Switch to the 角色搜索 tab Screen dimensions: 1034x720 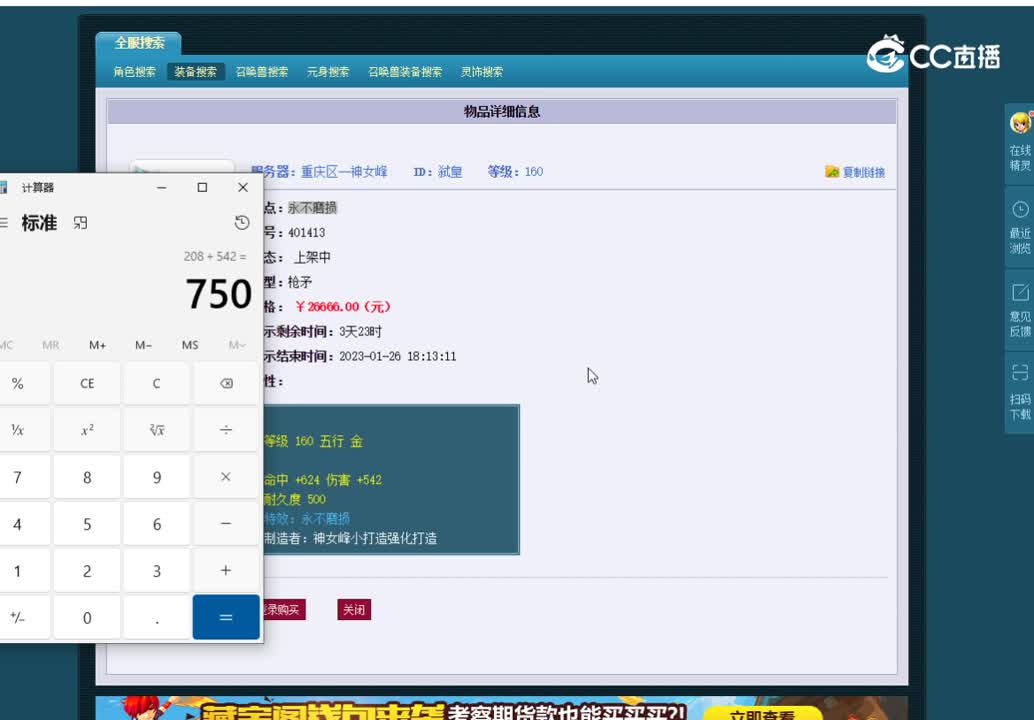click(x=135, y=72)
